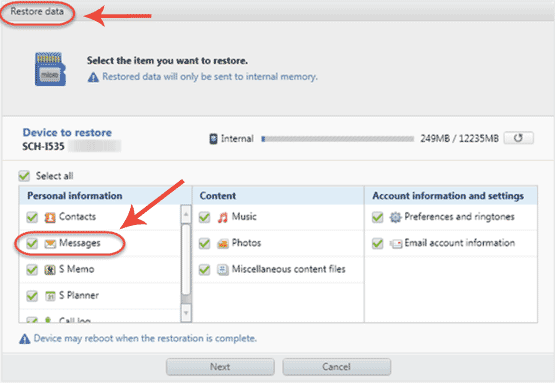
Task: Click the personal information scroll up arrow
Action: pos(186,214)
